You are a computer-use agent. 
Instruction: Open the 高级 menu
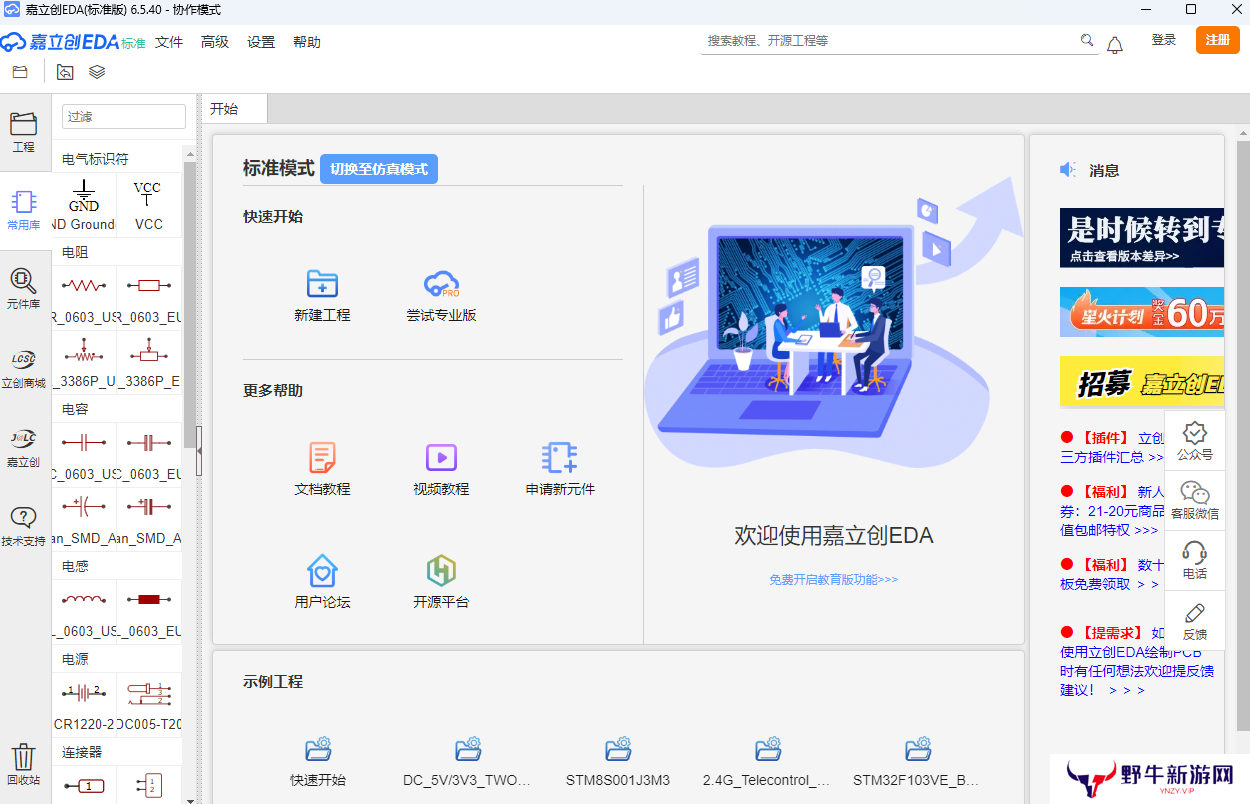point(215,42)
